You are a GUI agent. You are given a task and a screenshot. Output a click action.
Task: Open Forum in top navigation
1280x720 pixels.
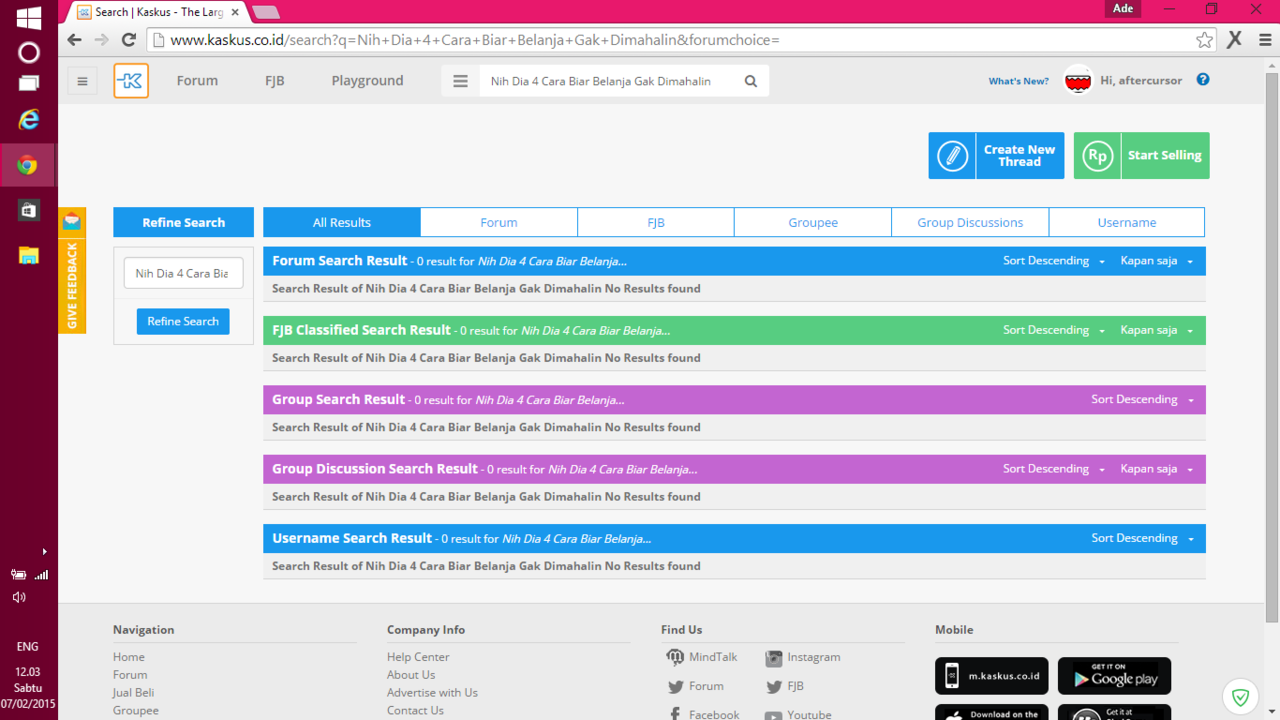[197, 81]
